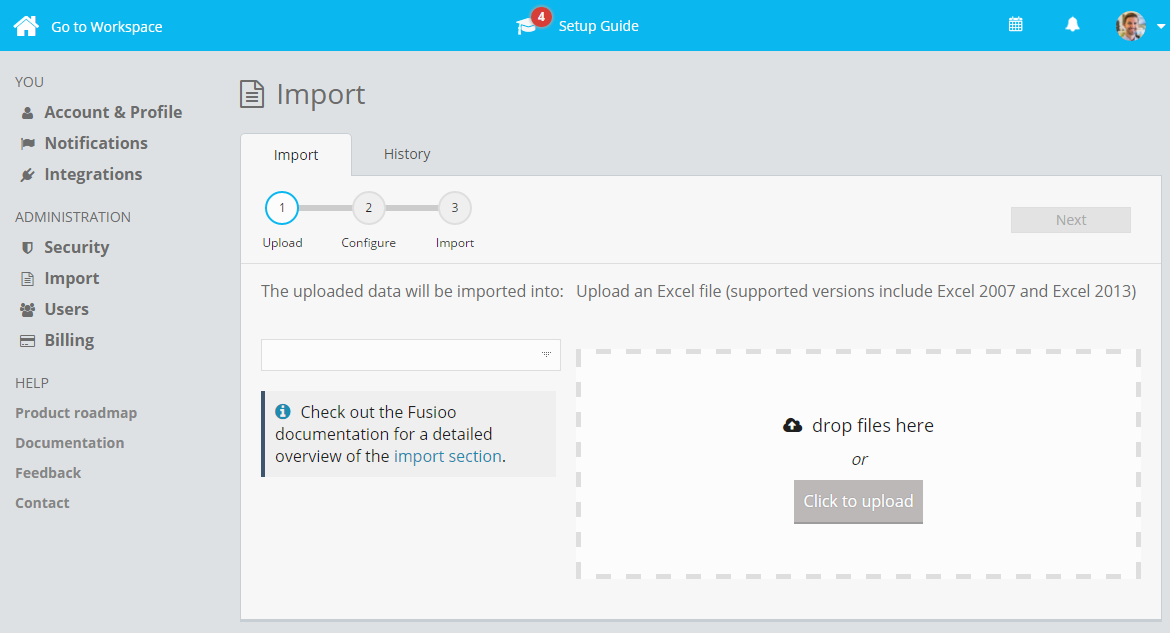Screen dimensions: 1170x633
Task: Open the Setup Guide graduation cap icon
Action: click(526, 27)
